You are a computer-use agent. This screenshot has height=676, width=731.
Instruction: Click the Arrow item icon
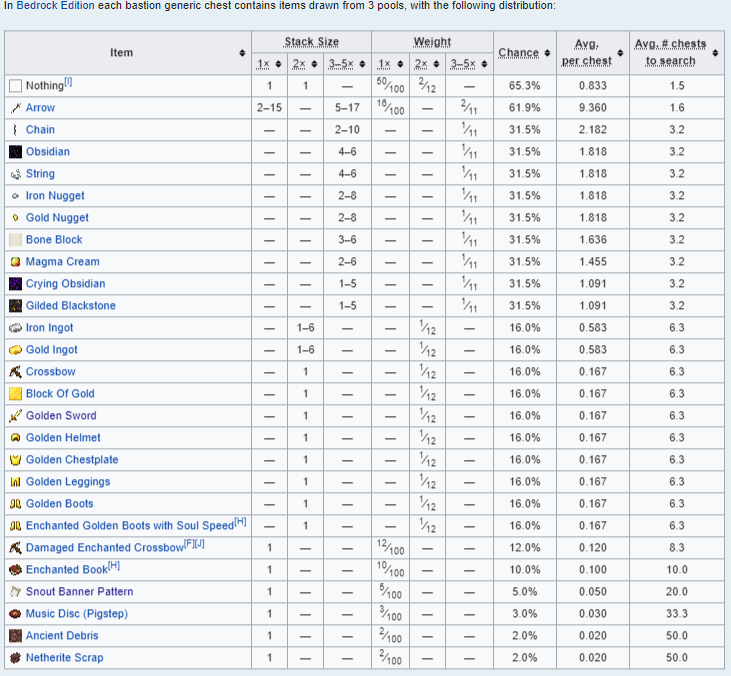[15, 108]
